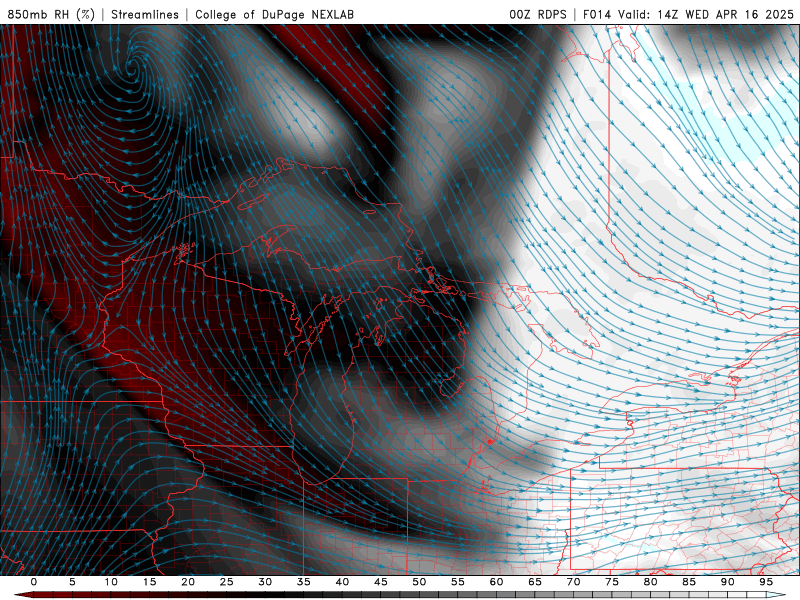The width and height of the screenshot is (800, 600).
Task: Click the '25' label on the colorbar scale
Action: click(227, 582)
